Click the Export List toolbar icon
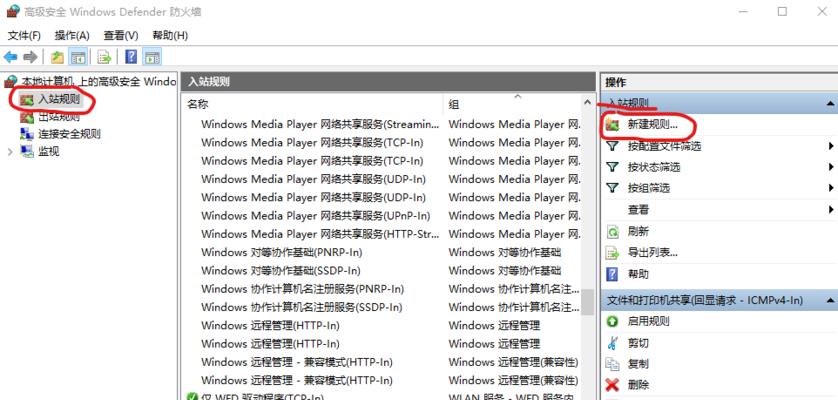838x400 pixels. point(103,56)
